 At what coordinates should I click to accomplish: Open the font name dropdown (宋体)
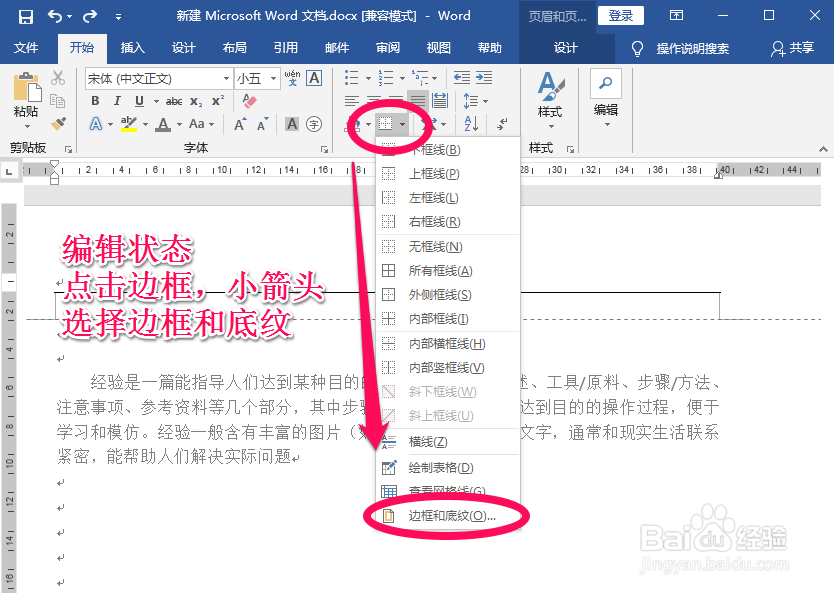point(227,79)
